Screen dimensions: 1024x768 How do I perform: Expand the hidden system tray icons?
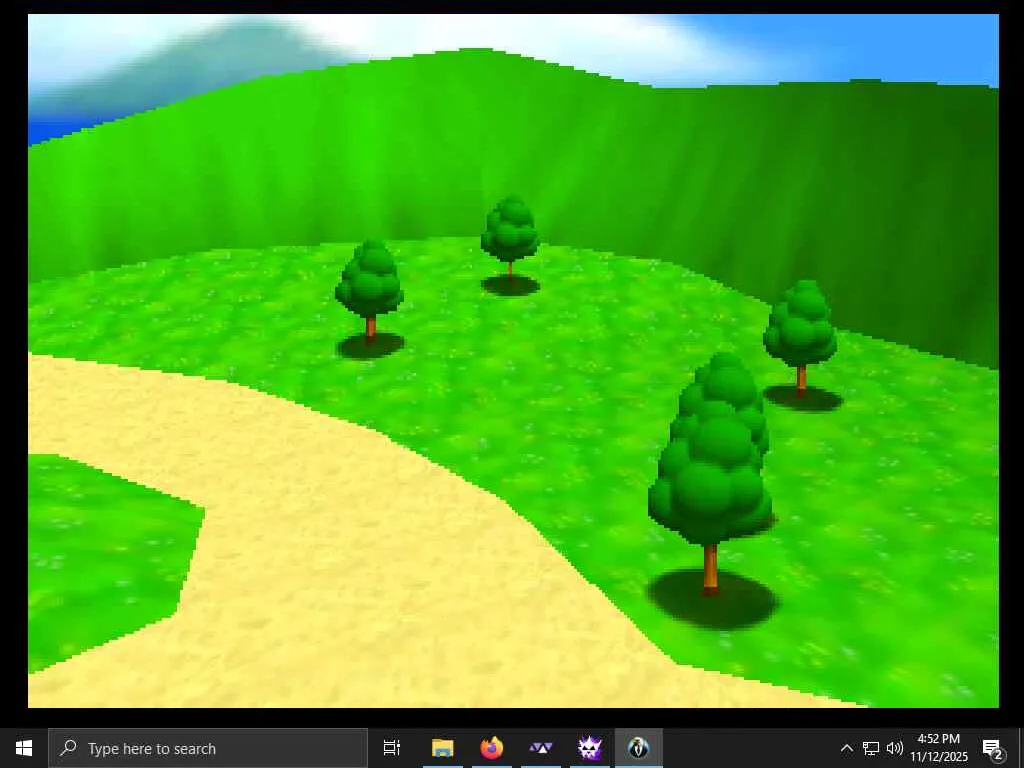(846, 748)
